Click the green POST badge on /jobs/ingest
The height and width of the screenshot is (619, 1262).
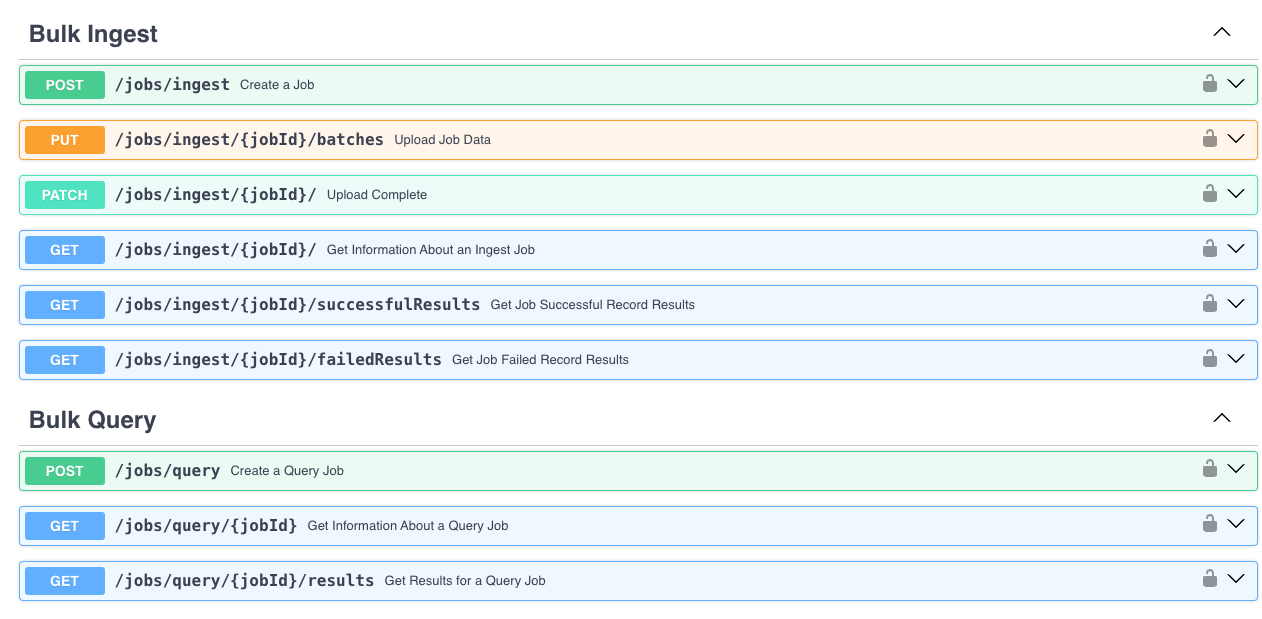coord(64,84)
